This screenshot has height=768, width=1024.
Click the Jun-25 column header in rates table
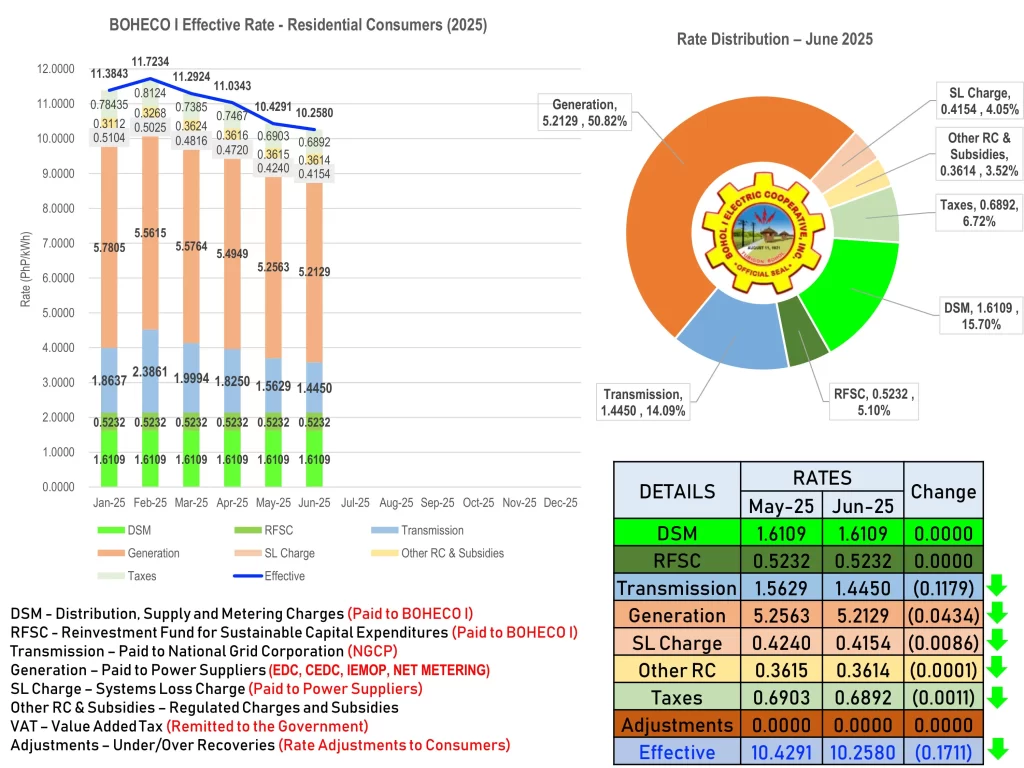[x=862, y=505]
